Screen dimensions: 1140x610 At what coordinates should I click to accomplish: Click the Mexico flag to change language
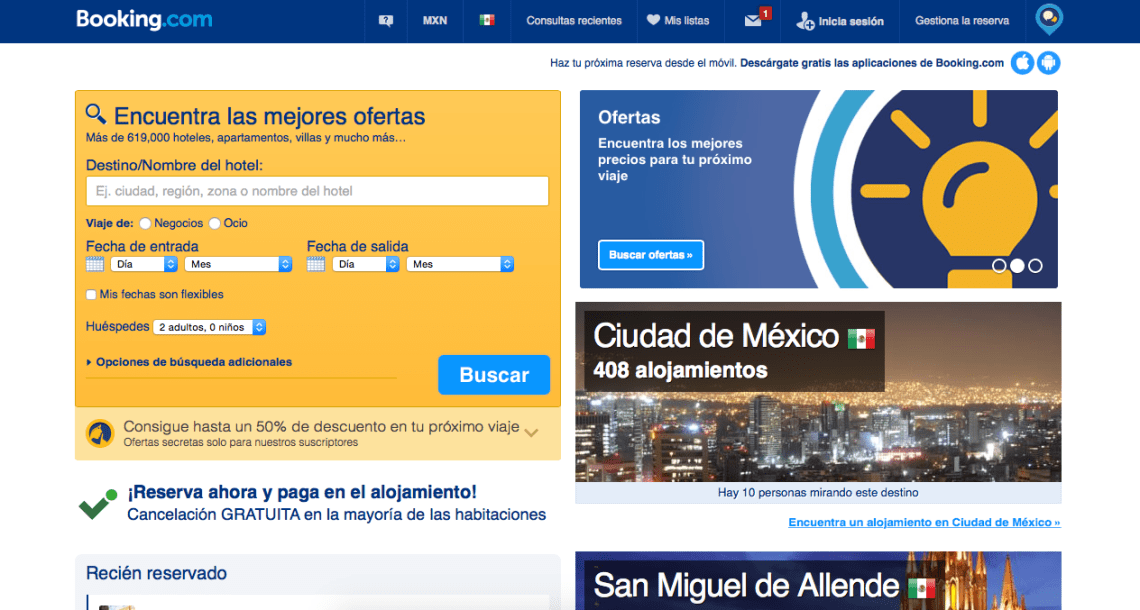pos(486,19)
